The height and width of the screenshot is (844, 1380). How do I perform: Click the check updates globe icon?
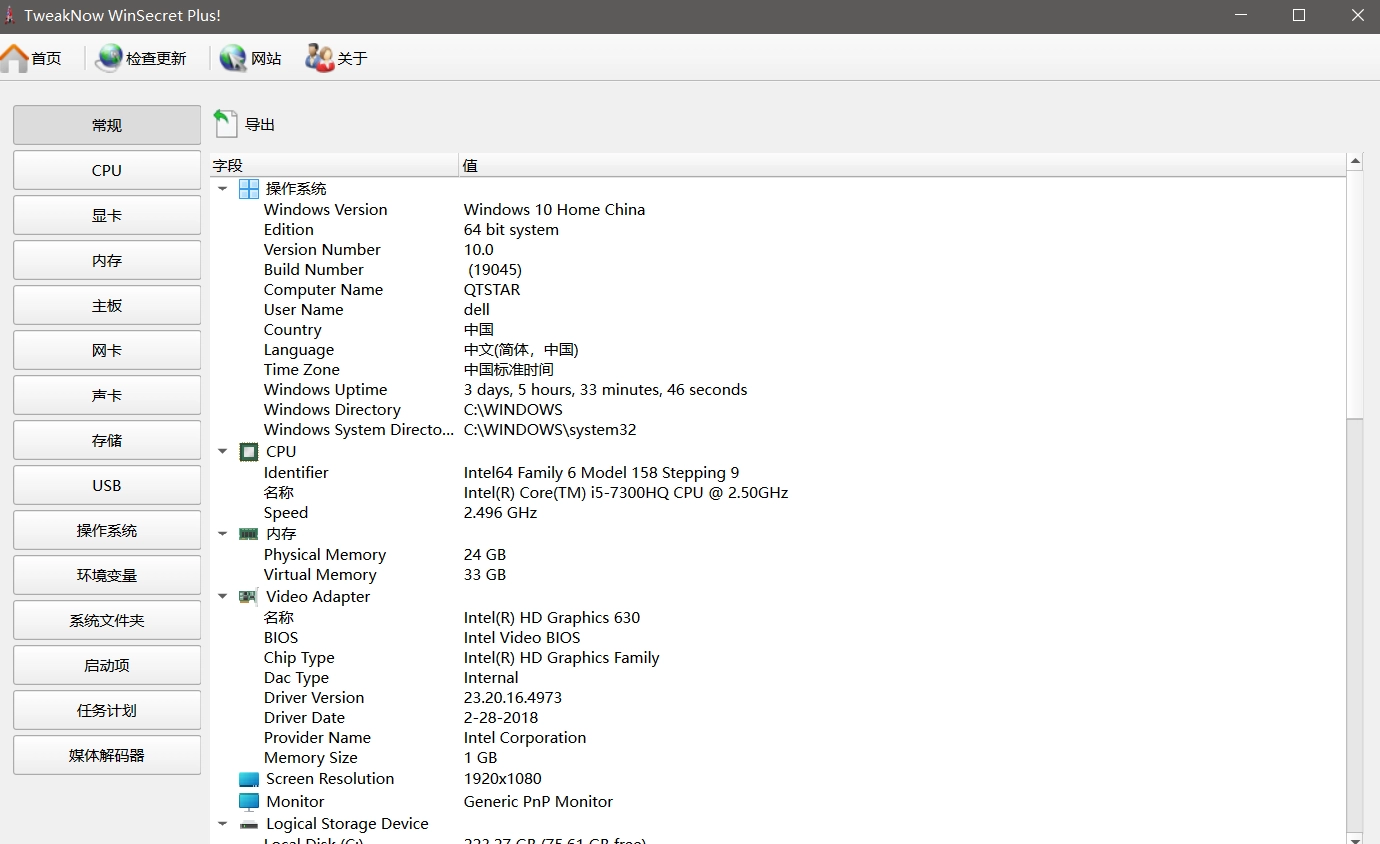[x=109, y=58]
